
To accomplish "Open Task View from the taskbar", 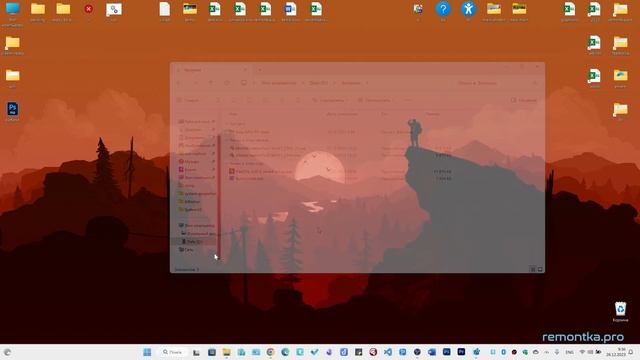I will tap(196, 352).
